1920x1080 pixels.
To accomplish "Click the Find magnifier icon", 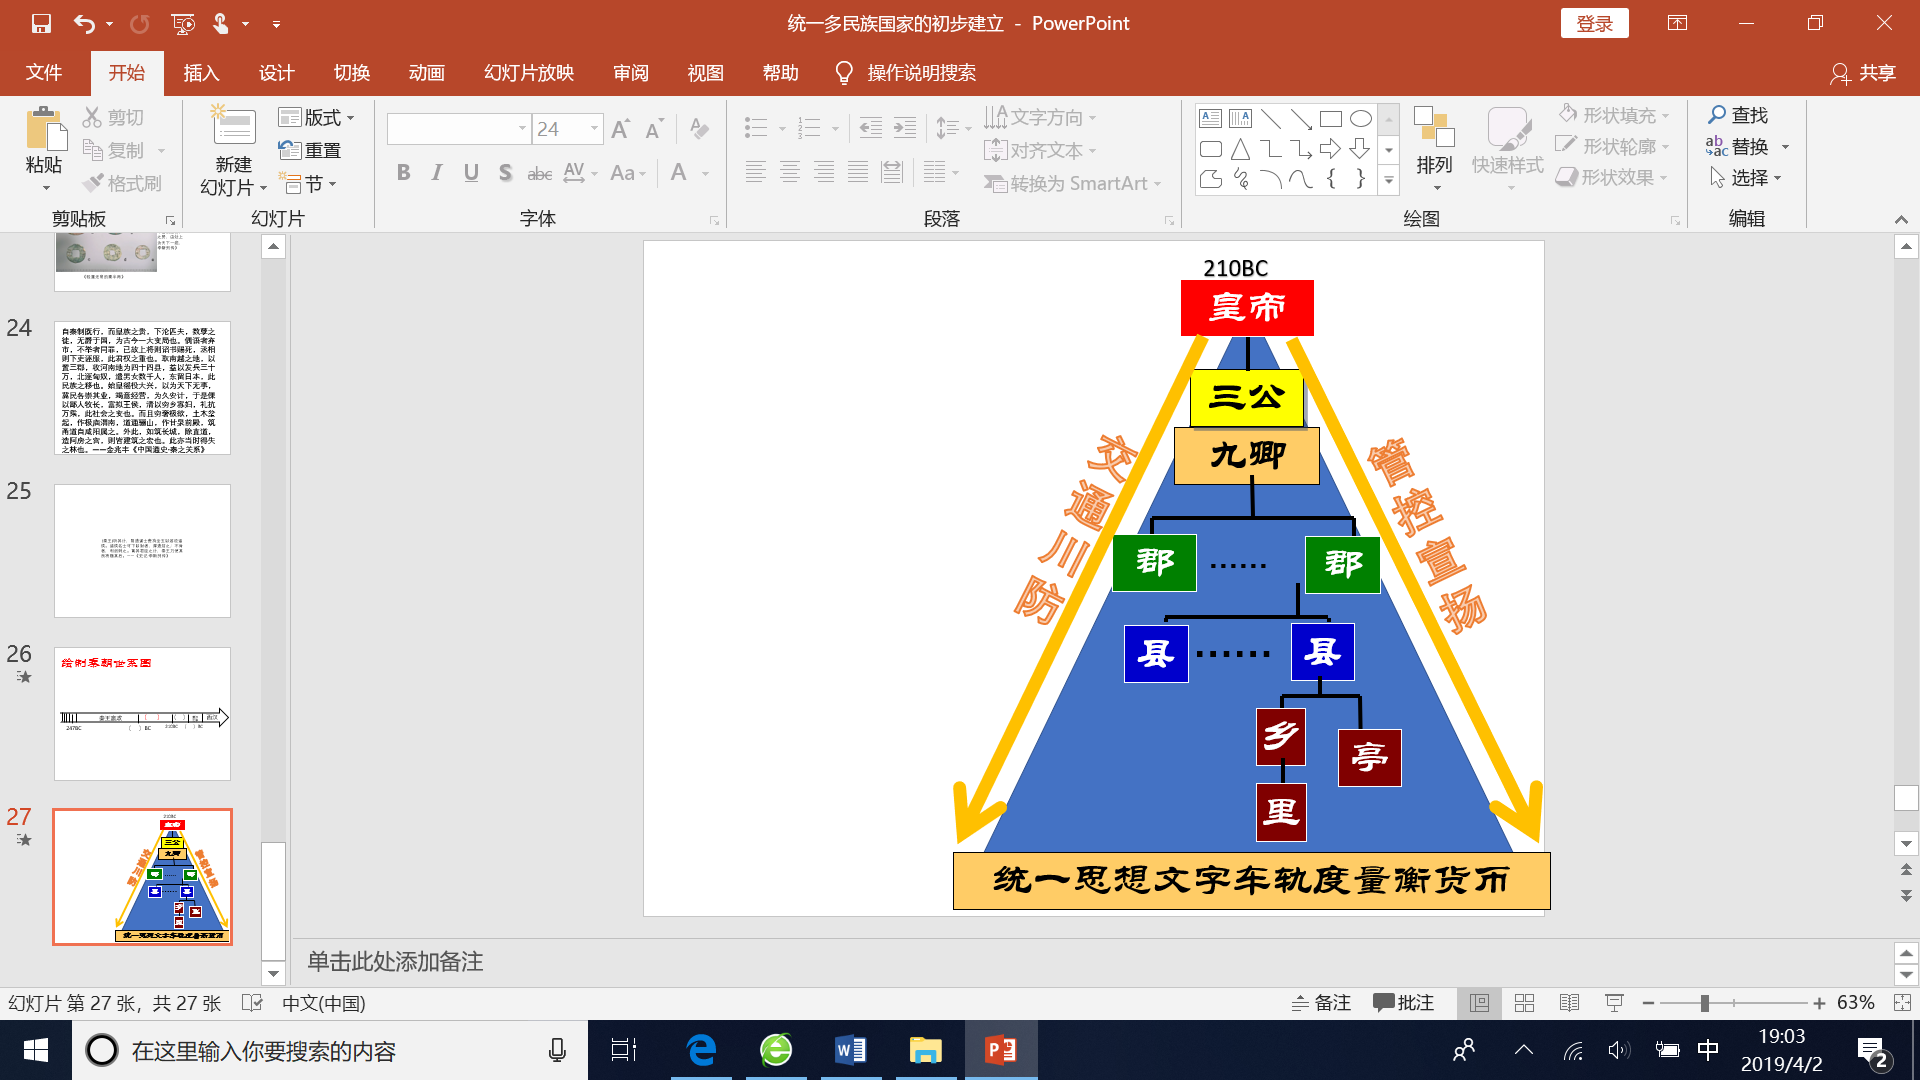I will point(1717,115).
